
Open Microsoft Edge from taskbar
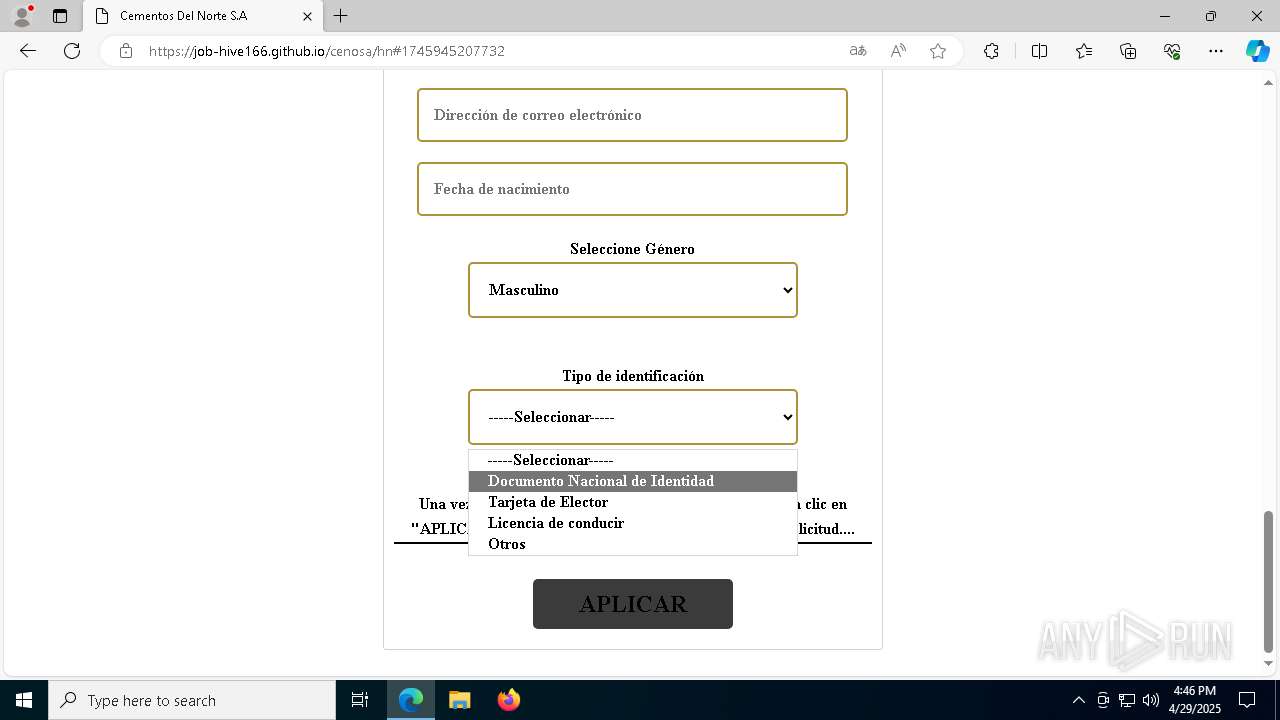coord(411,700)
